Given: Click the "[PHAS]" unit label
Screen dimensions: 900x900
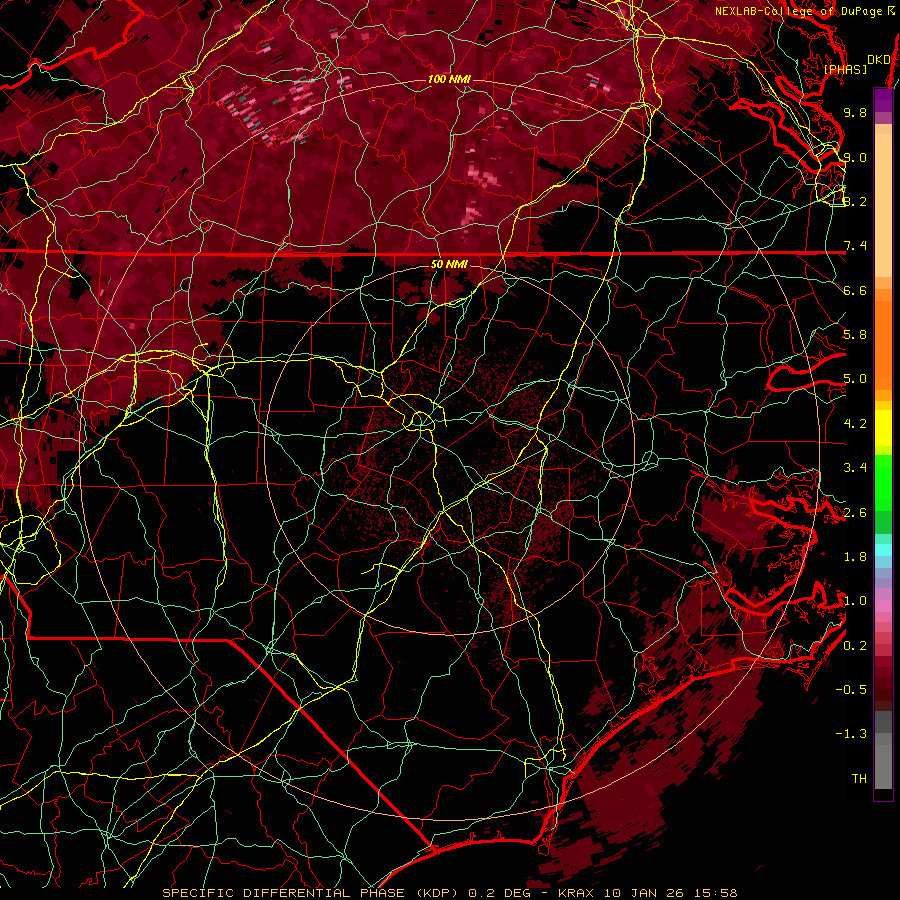Looking at the screenshot, I should point(845,69).
